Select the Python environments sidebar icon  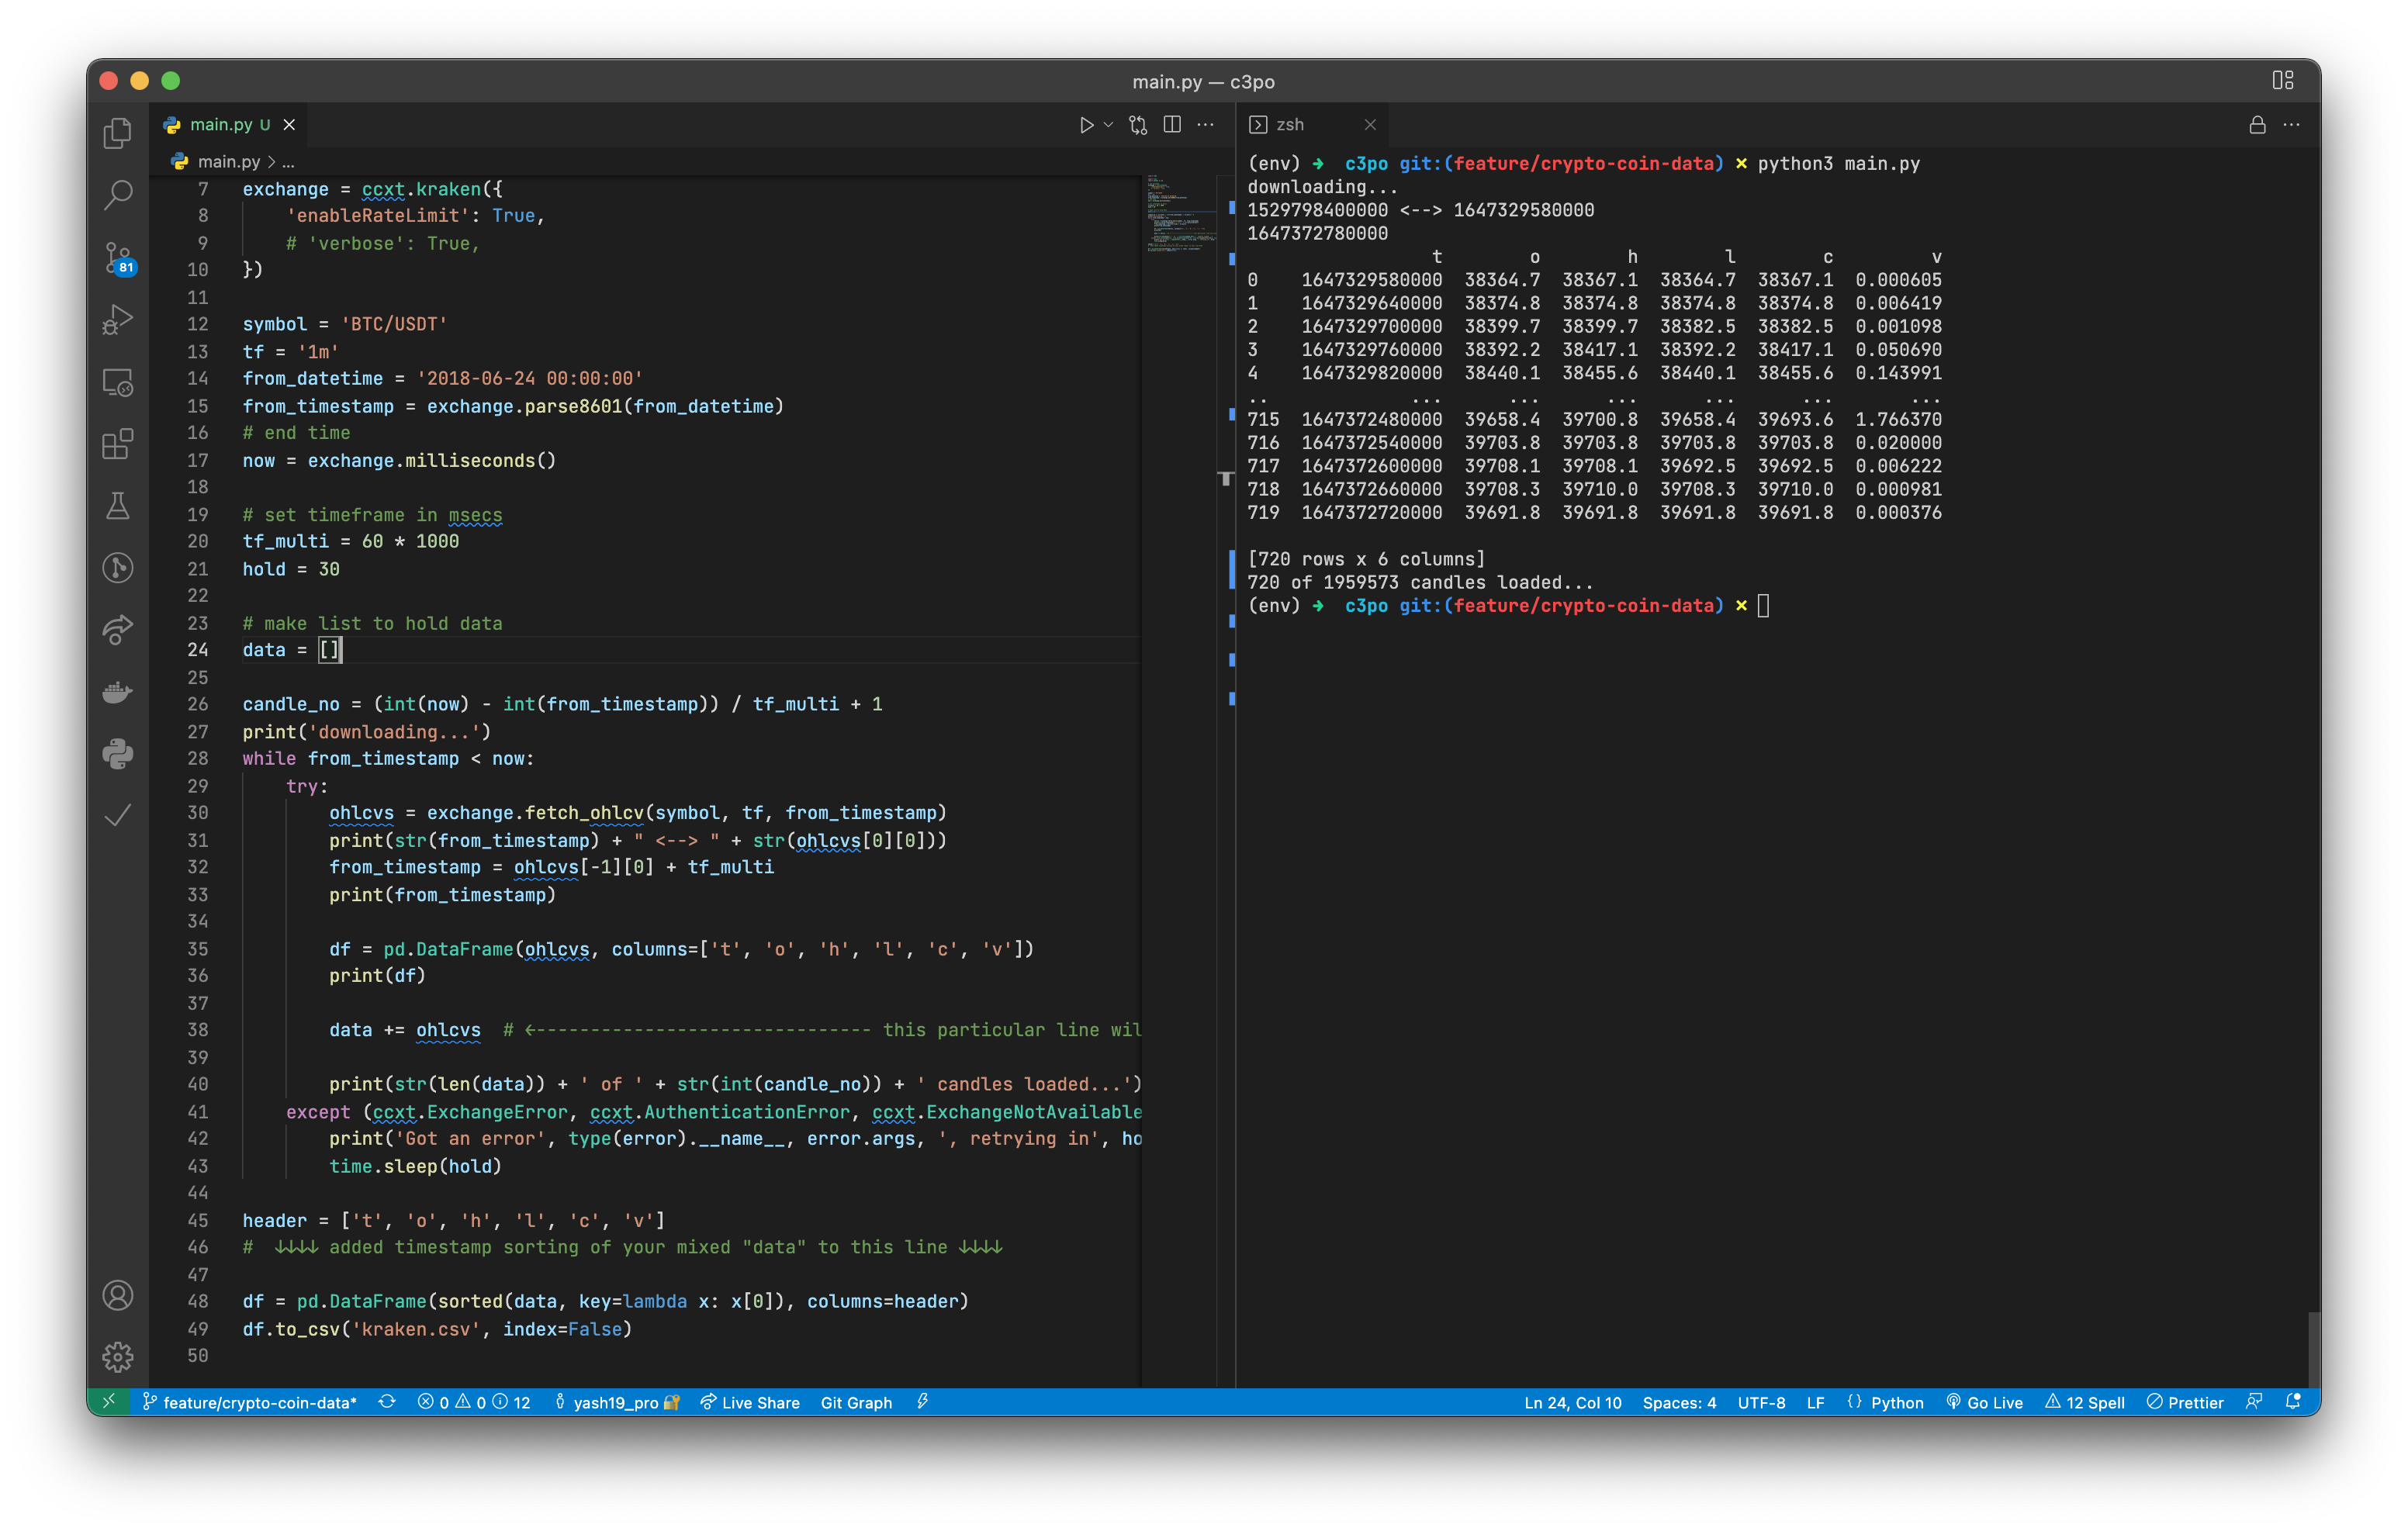pyautogui.click(x=117, y=754)
